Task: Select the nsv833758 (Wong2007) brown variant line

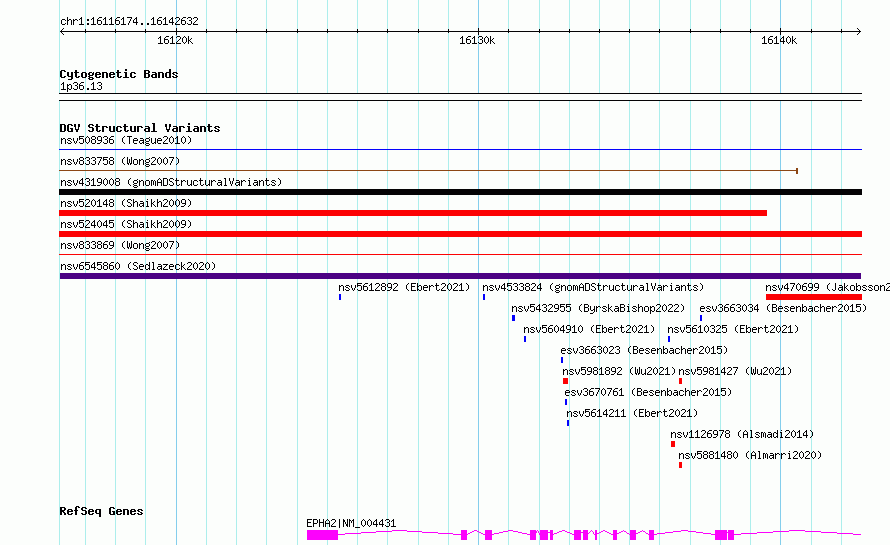Action: click(429, 170)
